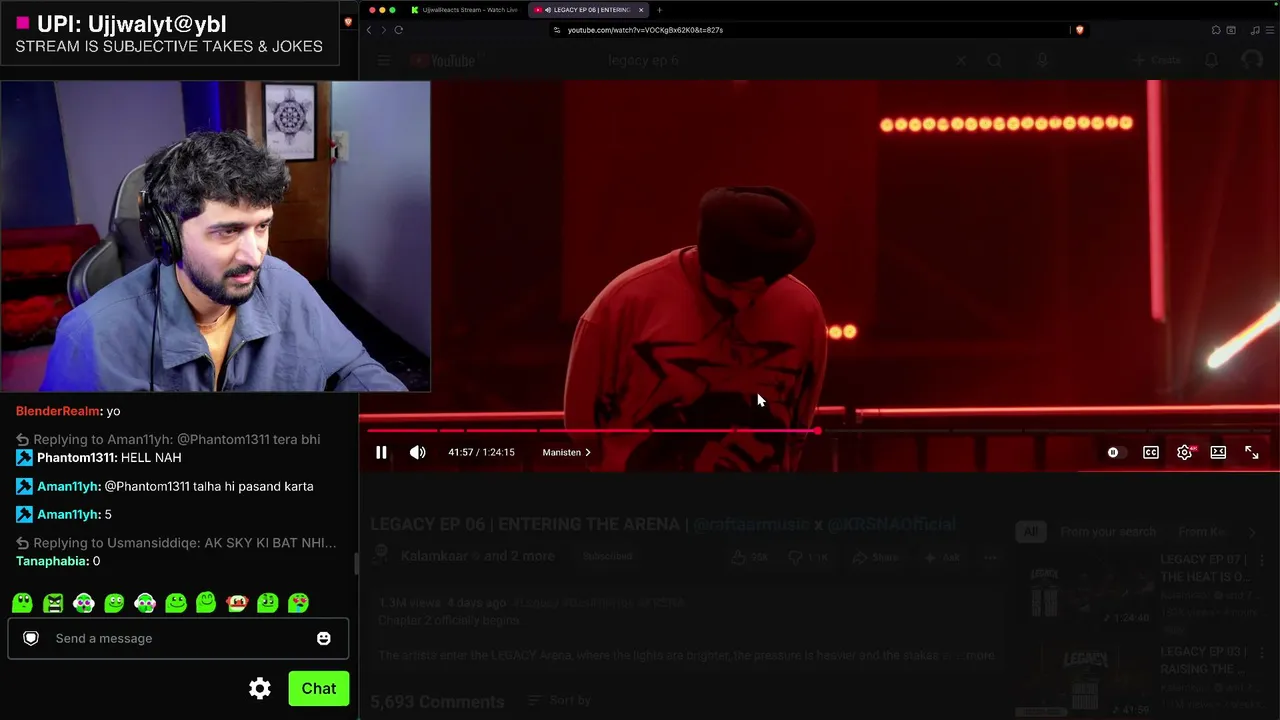Select the All filter chip
This screenshot has height=720, width=1280.
(1029, 532)
